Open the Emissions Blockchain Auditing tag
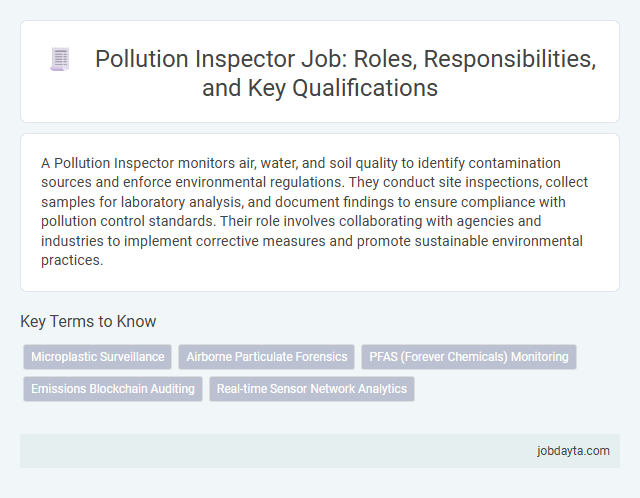 tap(113, 389)
